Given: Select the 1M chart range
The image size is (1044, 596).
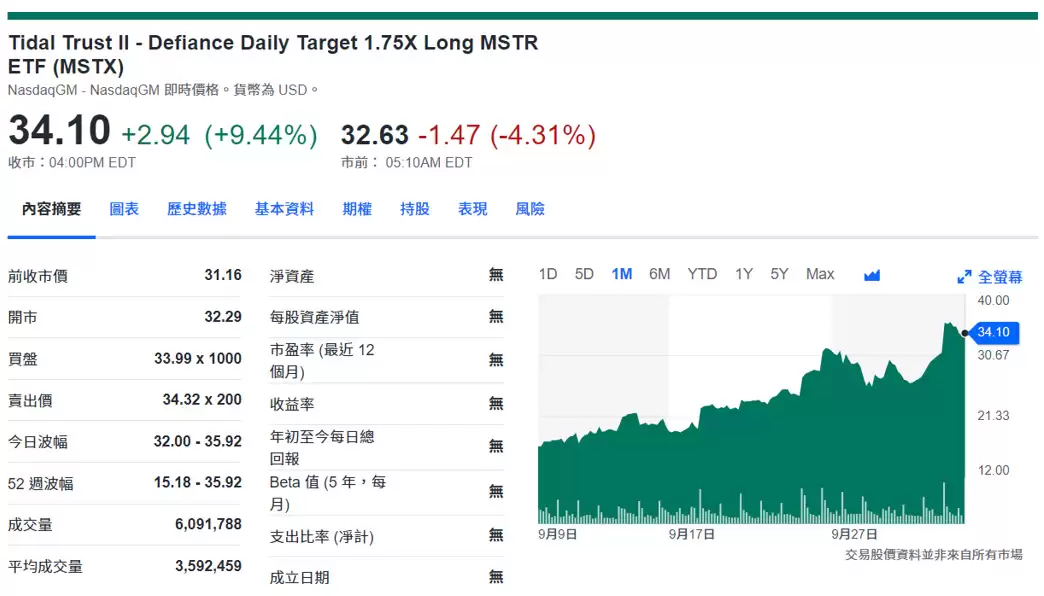Looking at the screenshot, I should click(622, 274).
